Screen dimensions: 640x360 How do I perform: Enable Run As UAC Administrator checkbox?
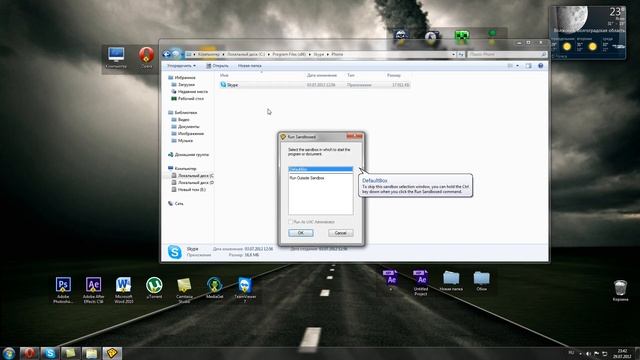coord(291,222)
